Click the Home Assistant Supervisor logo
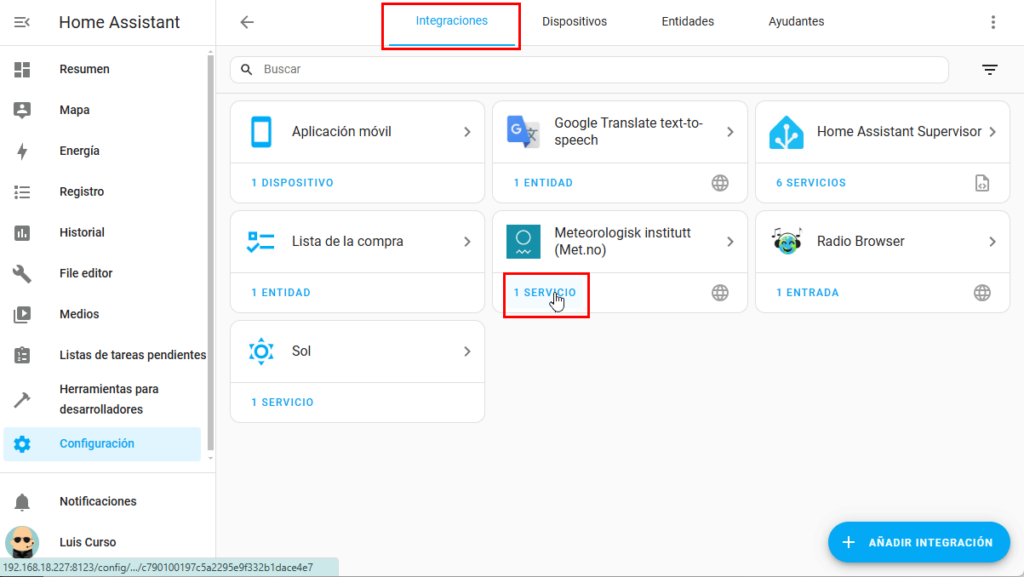 point(786,132)
